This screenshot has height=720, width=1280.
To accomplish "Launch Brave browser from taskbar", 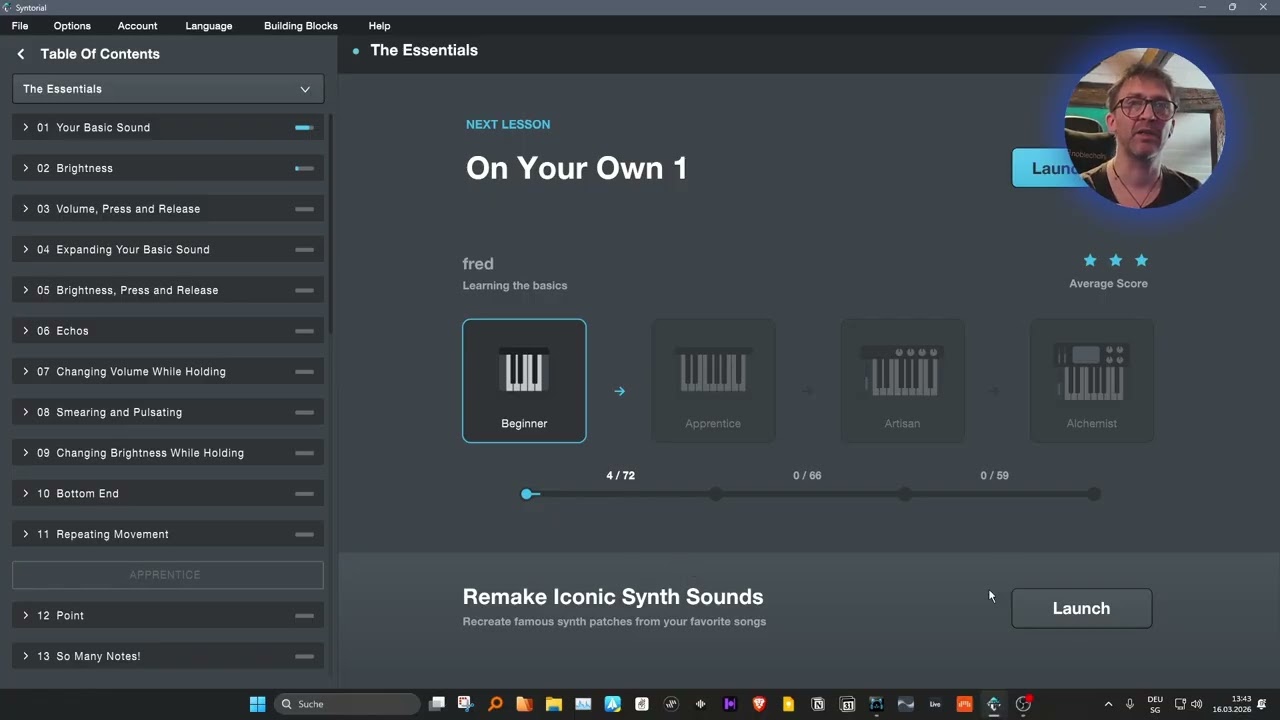I will click(x=759, y=704).
